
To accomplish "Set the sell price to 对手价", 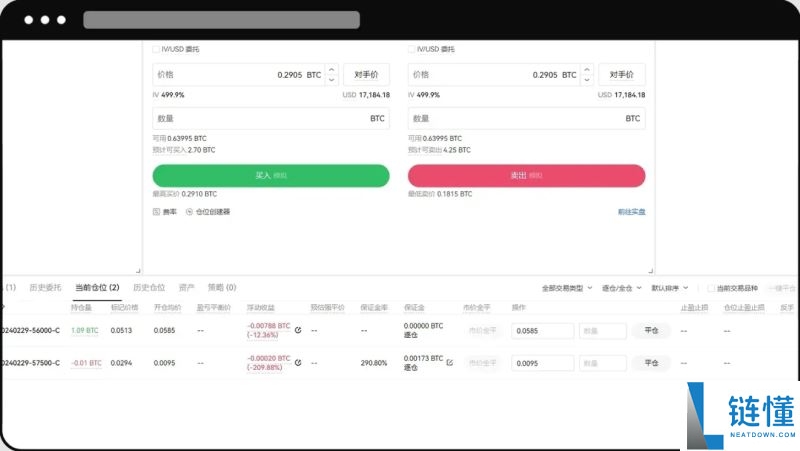I will click(621, 74).
